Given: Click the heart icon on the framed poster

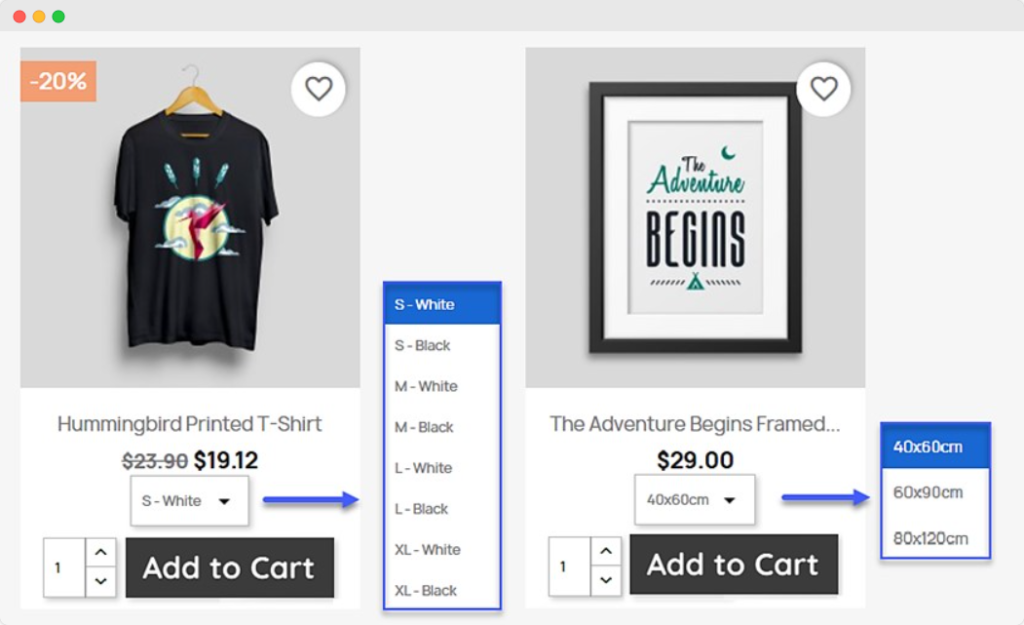Looking at the screenshot, I should (x=823, y=89).
